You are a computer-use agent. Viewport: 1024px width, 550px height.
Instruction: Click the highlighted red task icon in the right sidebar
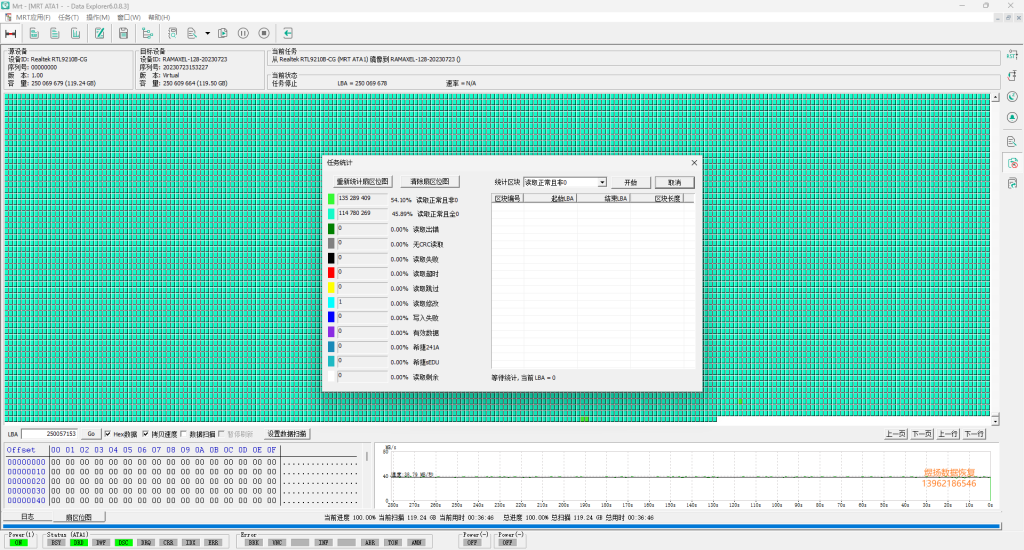1012,163
